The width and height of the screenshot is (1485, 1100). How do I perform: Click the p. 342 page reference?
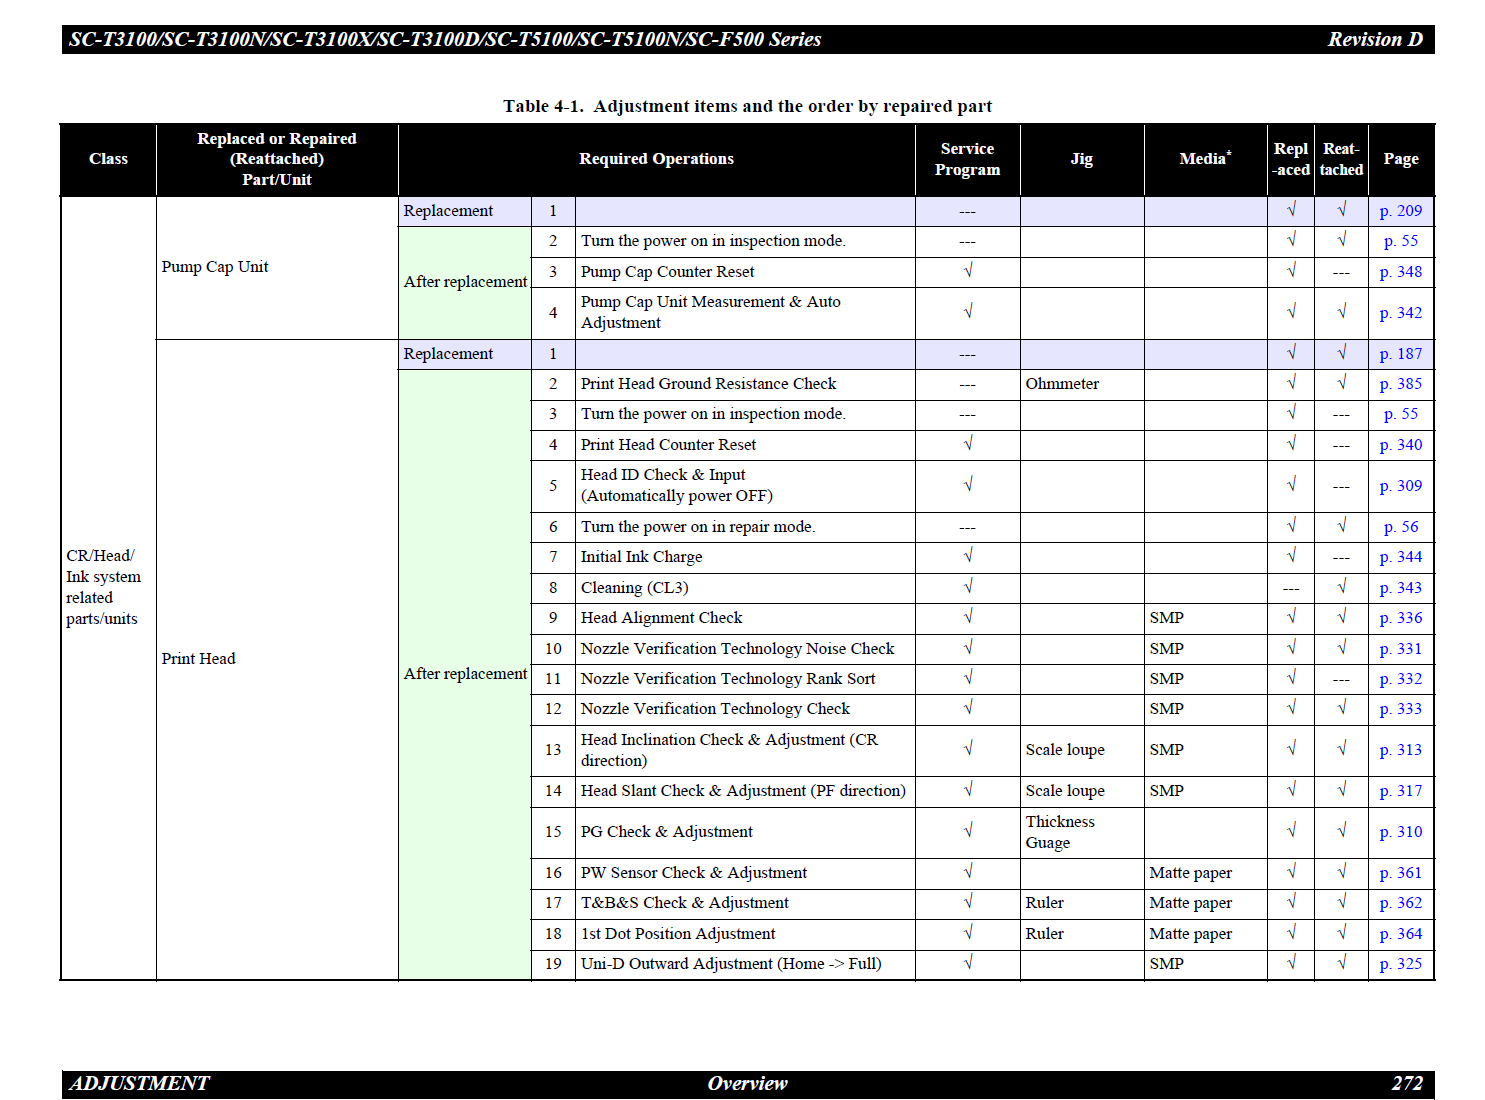[x=1400, y=313]
